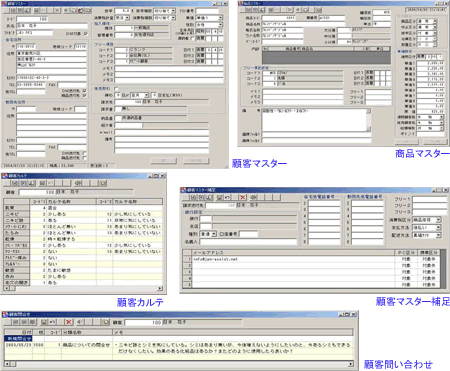The image size is (450, 371).
Task: Click the red X delete icon in 顧客問合せ toolbar
Action: click(69, 322)
